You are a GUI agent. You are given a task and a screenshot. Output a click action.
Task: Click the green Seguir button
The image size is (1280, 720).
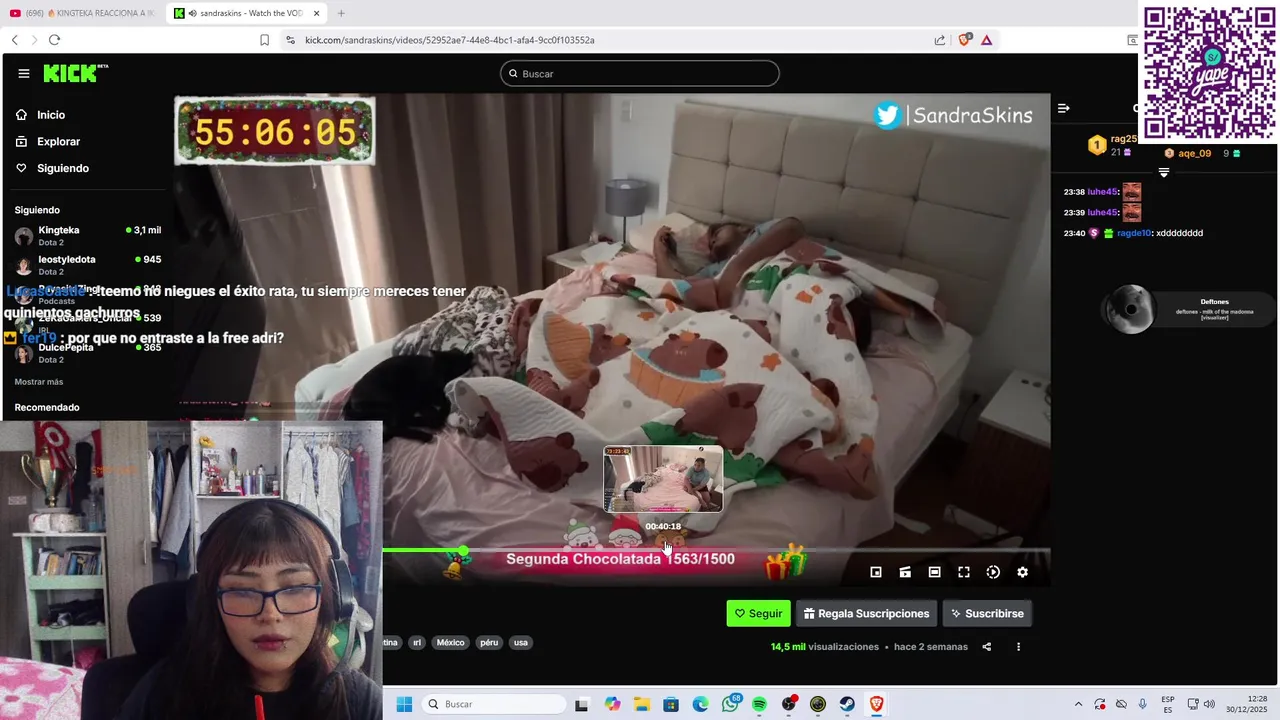(758, 614)
